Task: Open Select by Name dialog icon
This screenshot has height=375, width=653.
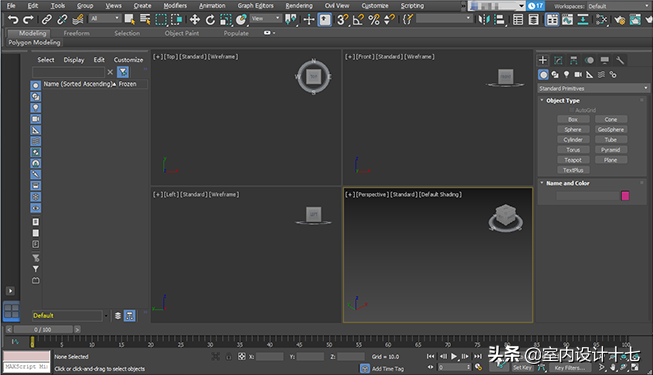Action: (x=145, y=20)
